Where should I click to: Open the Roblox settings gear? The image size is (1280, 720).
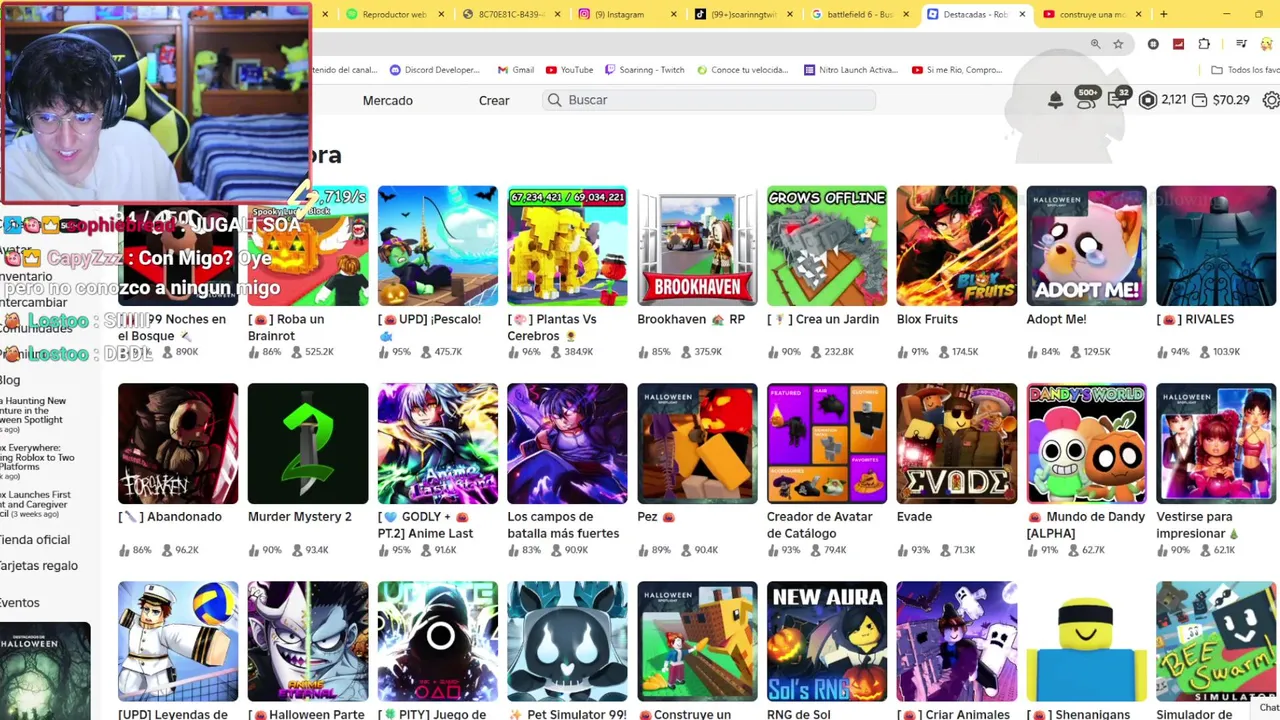[x=1271, y=100]
